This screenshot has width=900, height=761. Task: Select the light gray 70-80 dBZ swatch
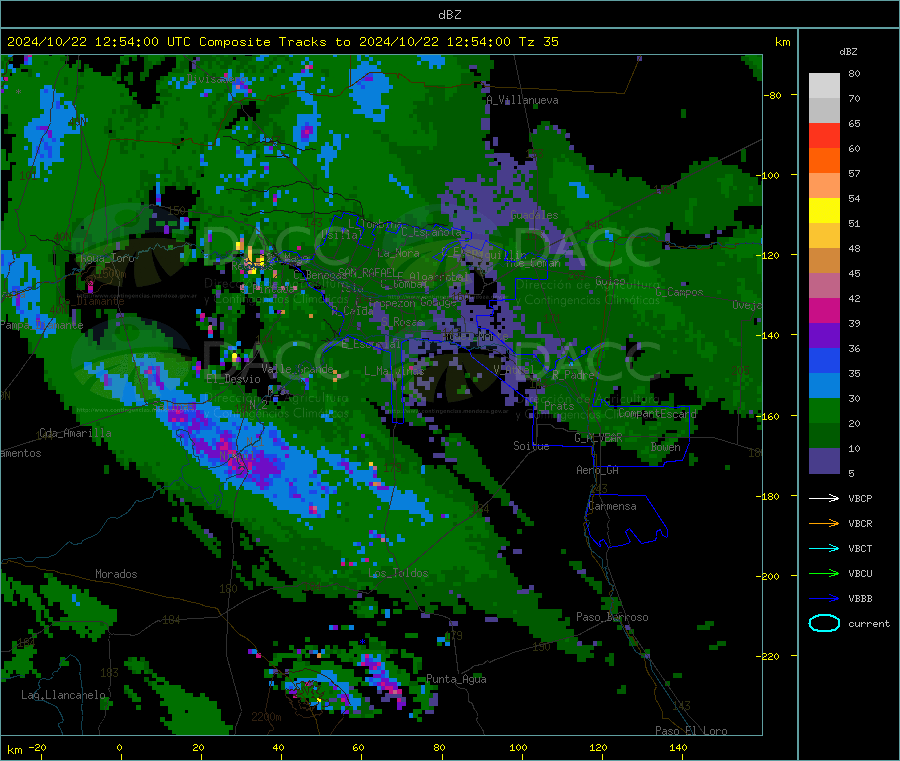824,86
